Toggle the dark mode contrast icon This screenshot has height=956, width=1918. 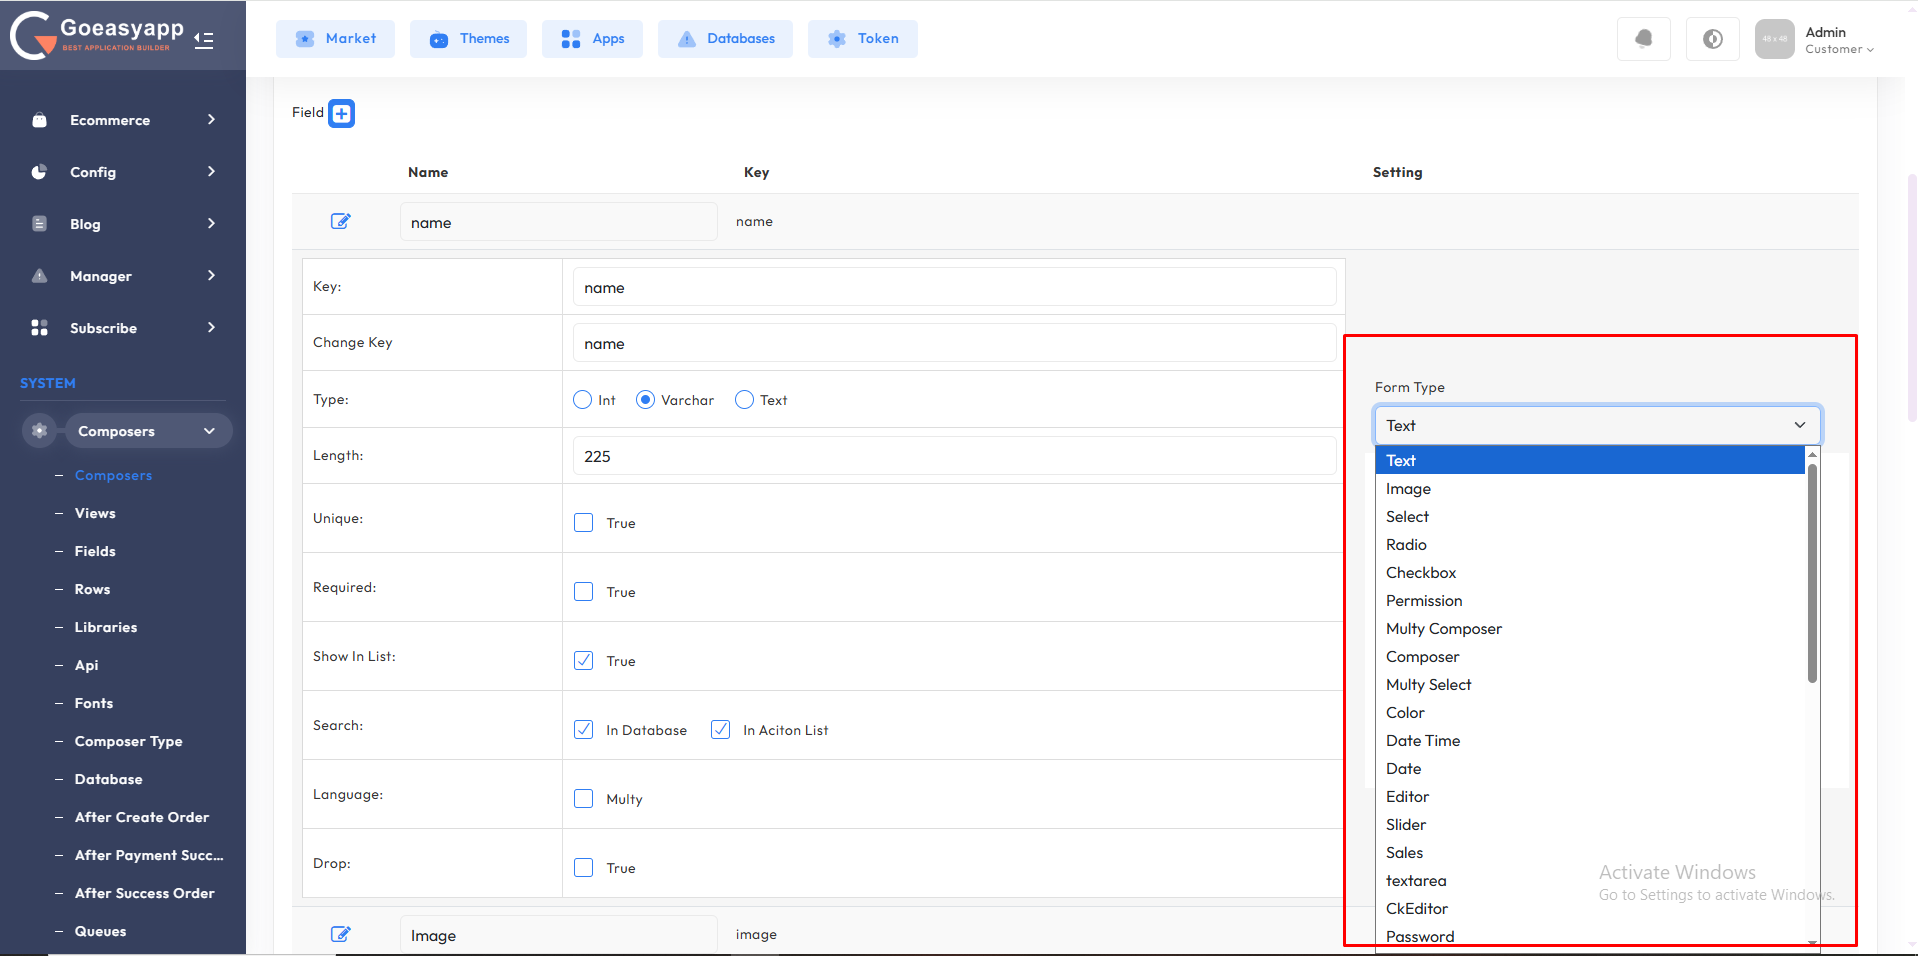1712,39
